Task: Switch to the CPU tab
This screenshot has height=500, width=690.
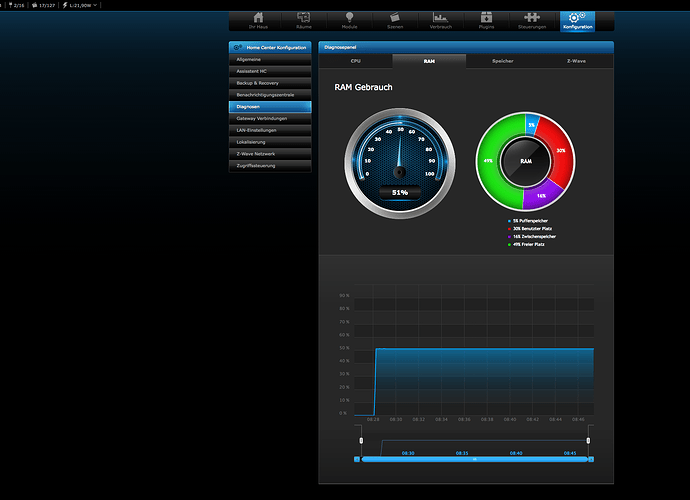Action: click(x=355, y=61)
